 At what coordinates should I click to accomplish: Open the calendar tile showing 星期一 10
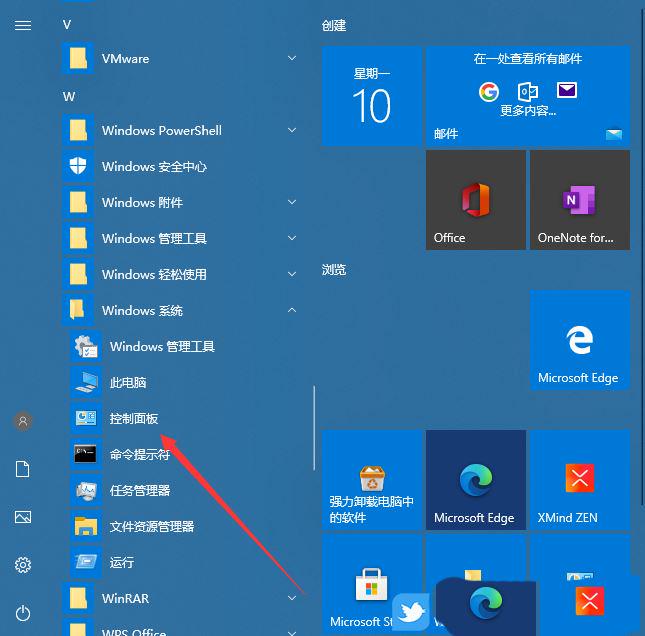point(371,96)
